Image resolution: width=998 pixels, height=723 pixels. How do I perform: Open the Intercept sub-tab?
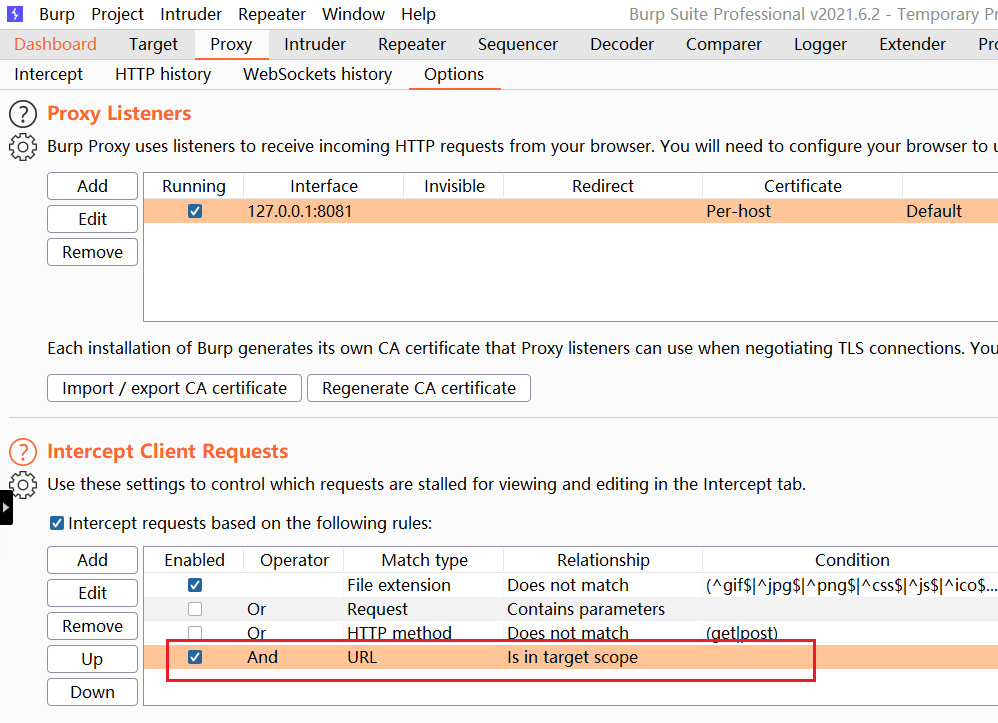click(48, 74)
